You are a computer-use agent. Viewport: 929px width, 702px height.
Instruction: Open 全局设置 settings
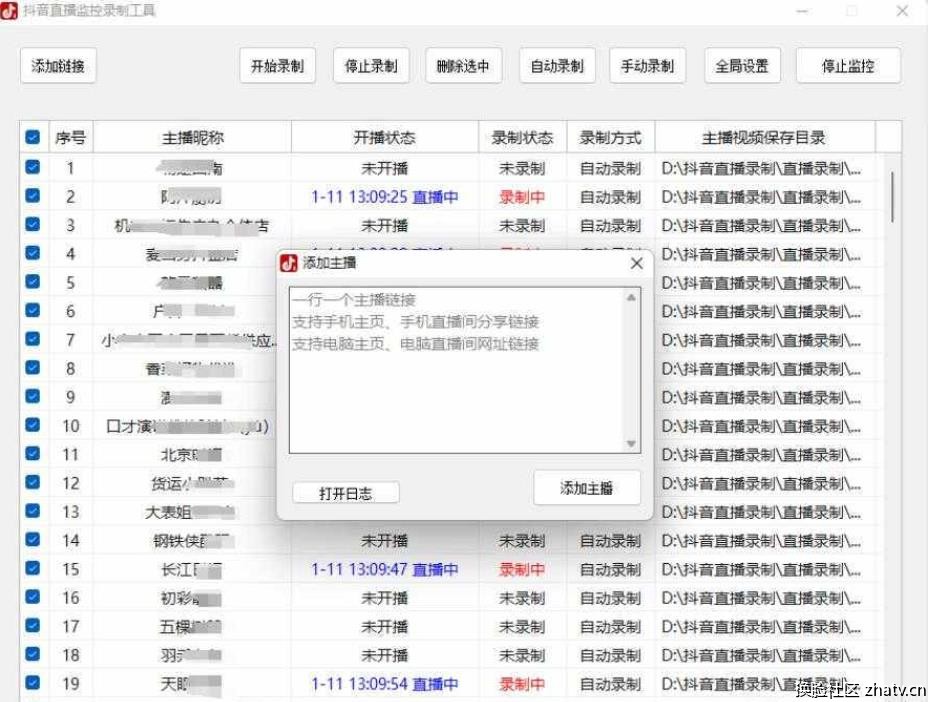(742, 66)
